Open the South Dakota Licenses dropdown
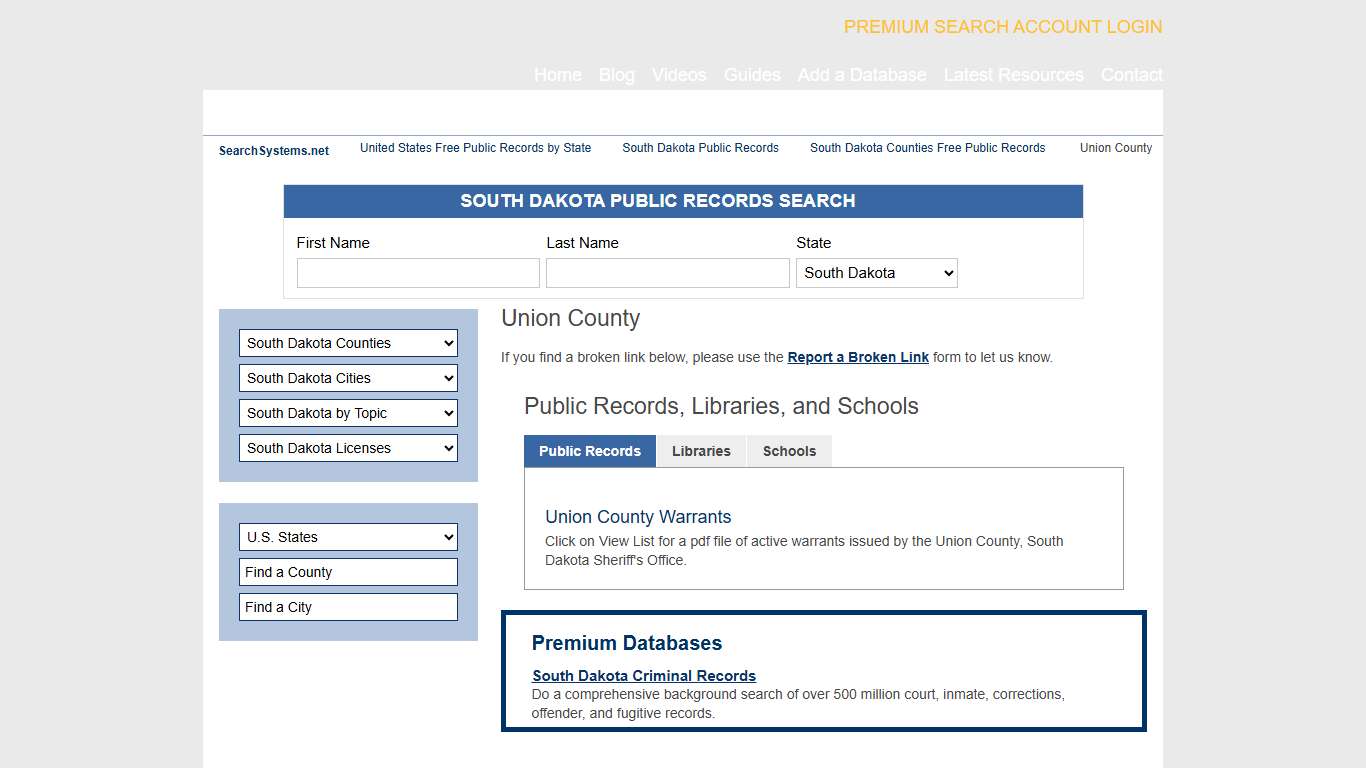Screen dimensions: 1366x768 [347, 448]
